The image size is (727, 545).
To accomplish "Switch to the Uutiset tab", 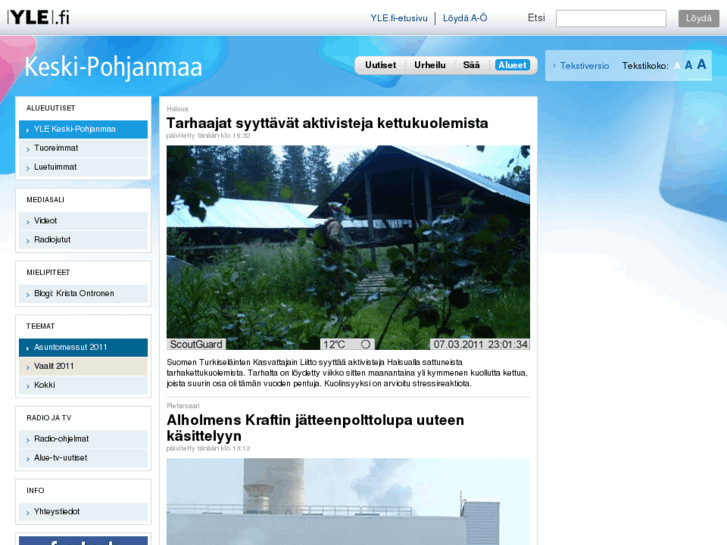I will [380, 65].
